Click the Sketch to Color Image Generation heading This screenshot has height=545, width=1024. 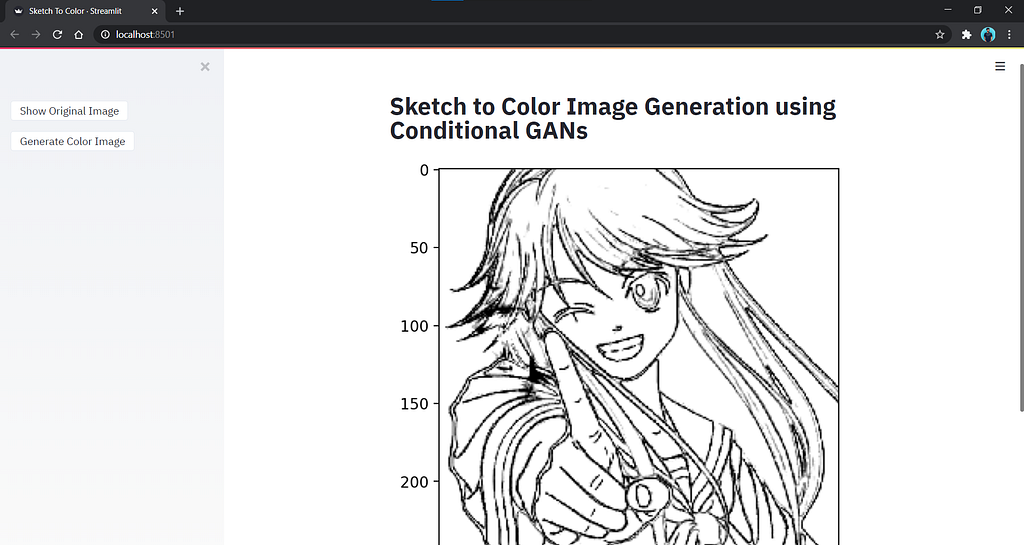613,118
